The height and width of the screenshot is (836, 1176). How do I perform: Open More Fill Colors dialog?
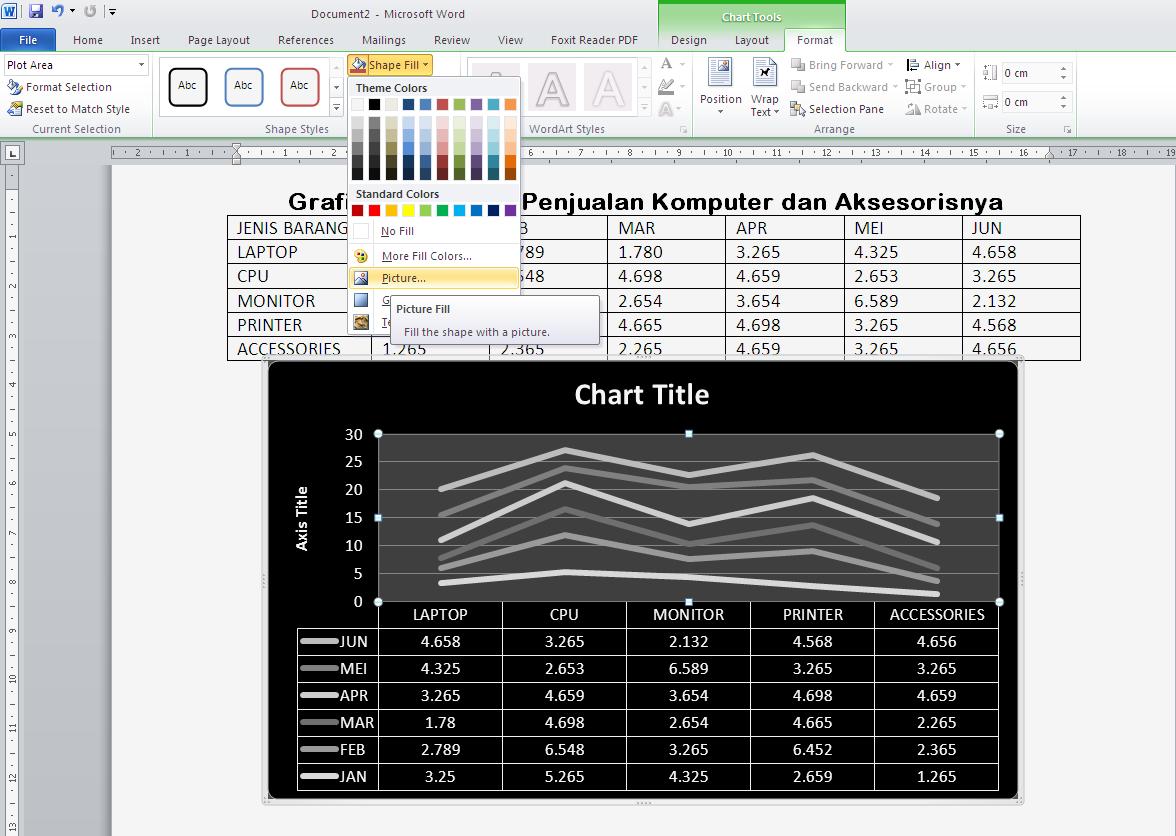tap(434, 256)
